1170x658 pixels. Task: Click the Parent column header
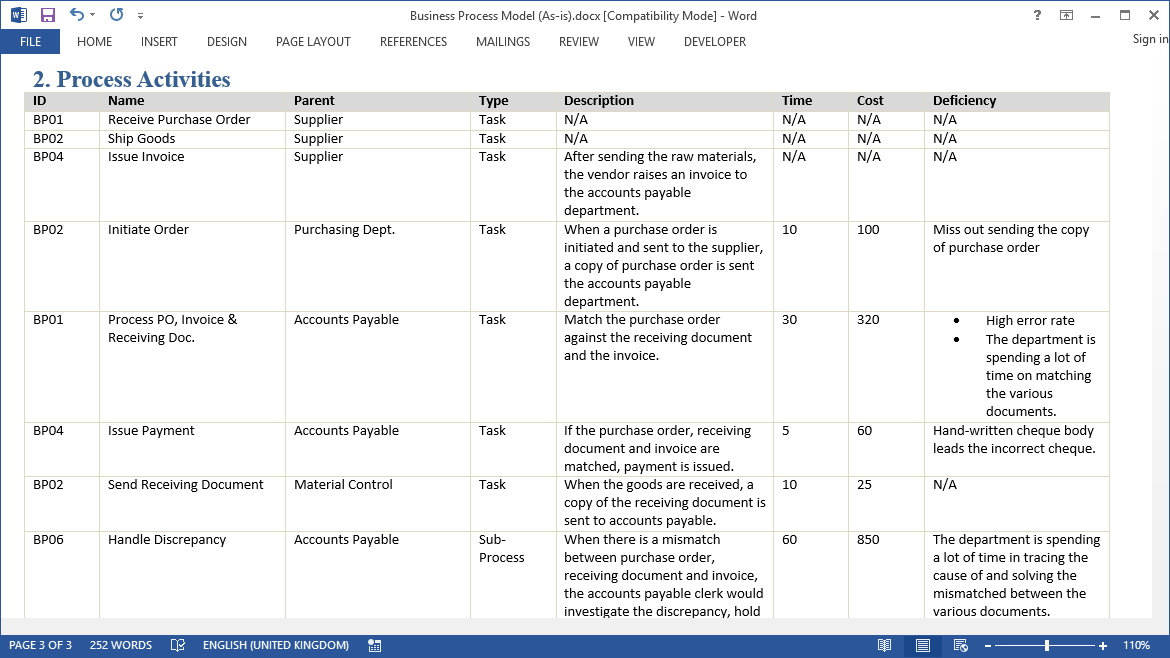(314, 101)
